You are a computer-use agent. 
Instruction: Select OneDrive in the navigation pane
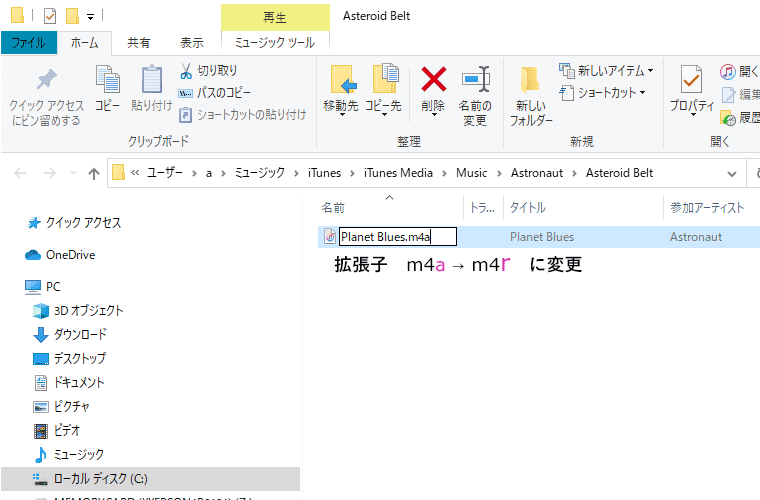point(61,255)
